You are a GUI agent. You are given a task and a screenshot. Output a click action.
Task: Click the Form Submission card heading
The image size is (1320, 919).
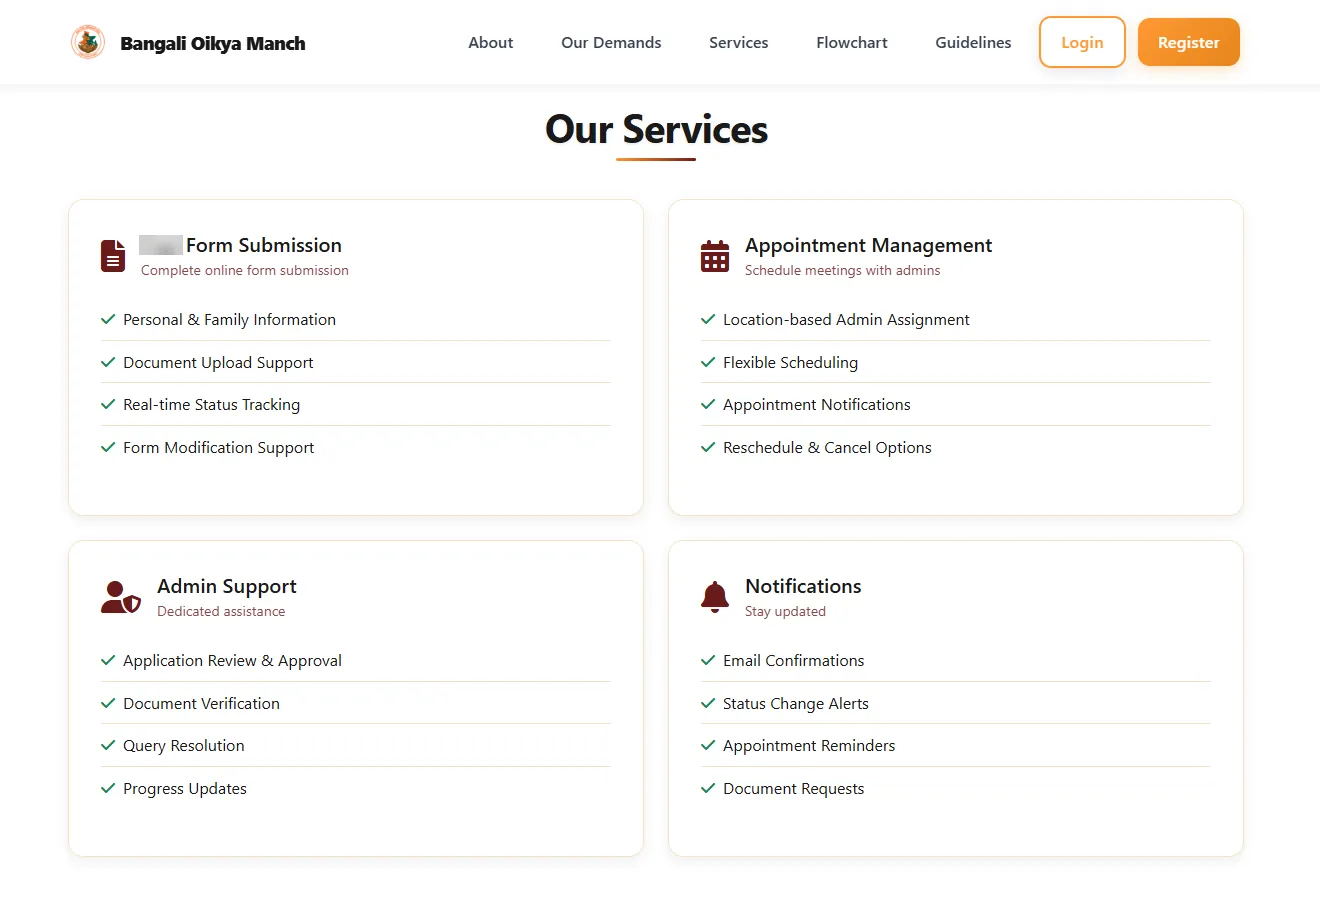point(264,245)
